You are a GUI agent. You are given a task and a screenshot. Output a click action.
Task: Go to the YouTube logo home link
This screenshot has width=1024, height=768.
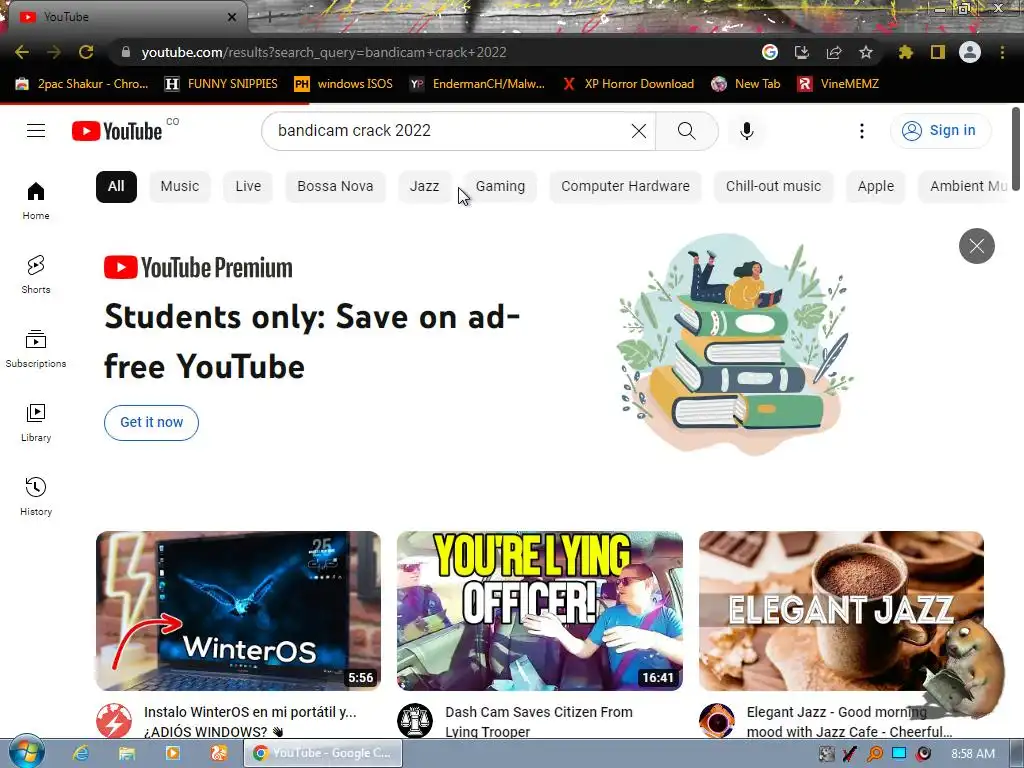[117, 131]
